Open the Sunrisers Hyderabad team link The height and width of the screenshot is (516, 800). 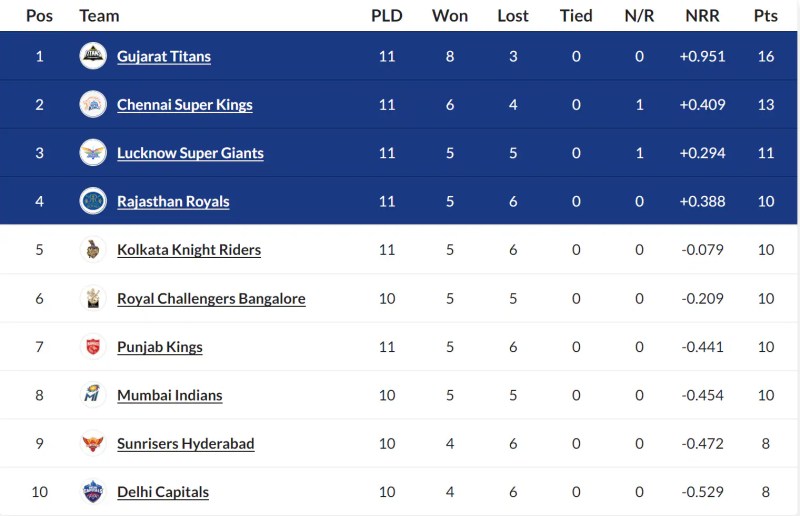click(186, 443)
